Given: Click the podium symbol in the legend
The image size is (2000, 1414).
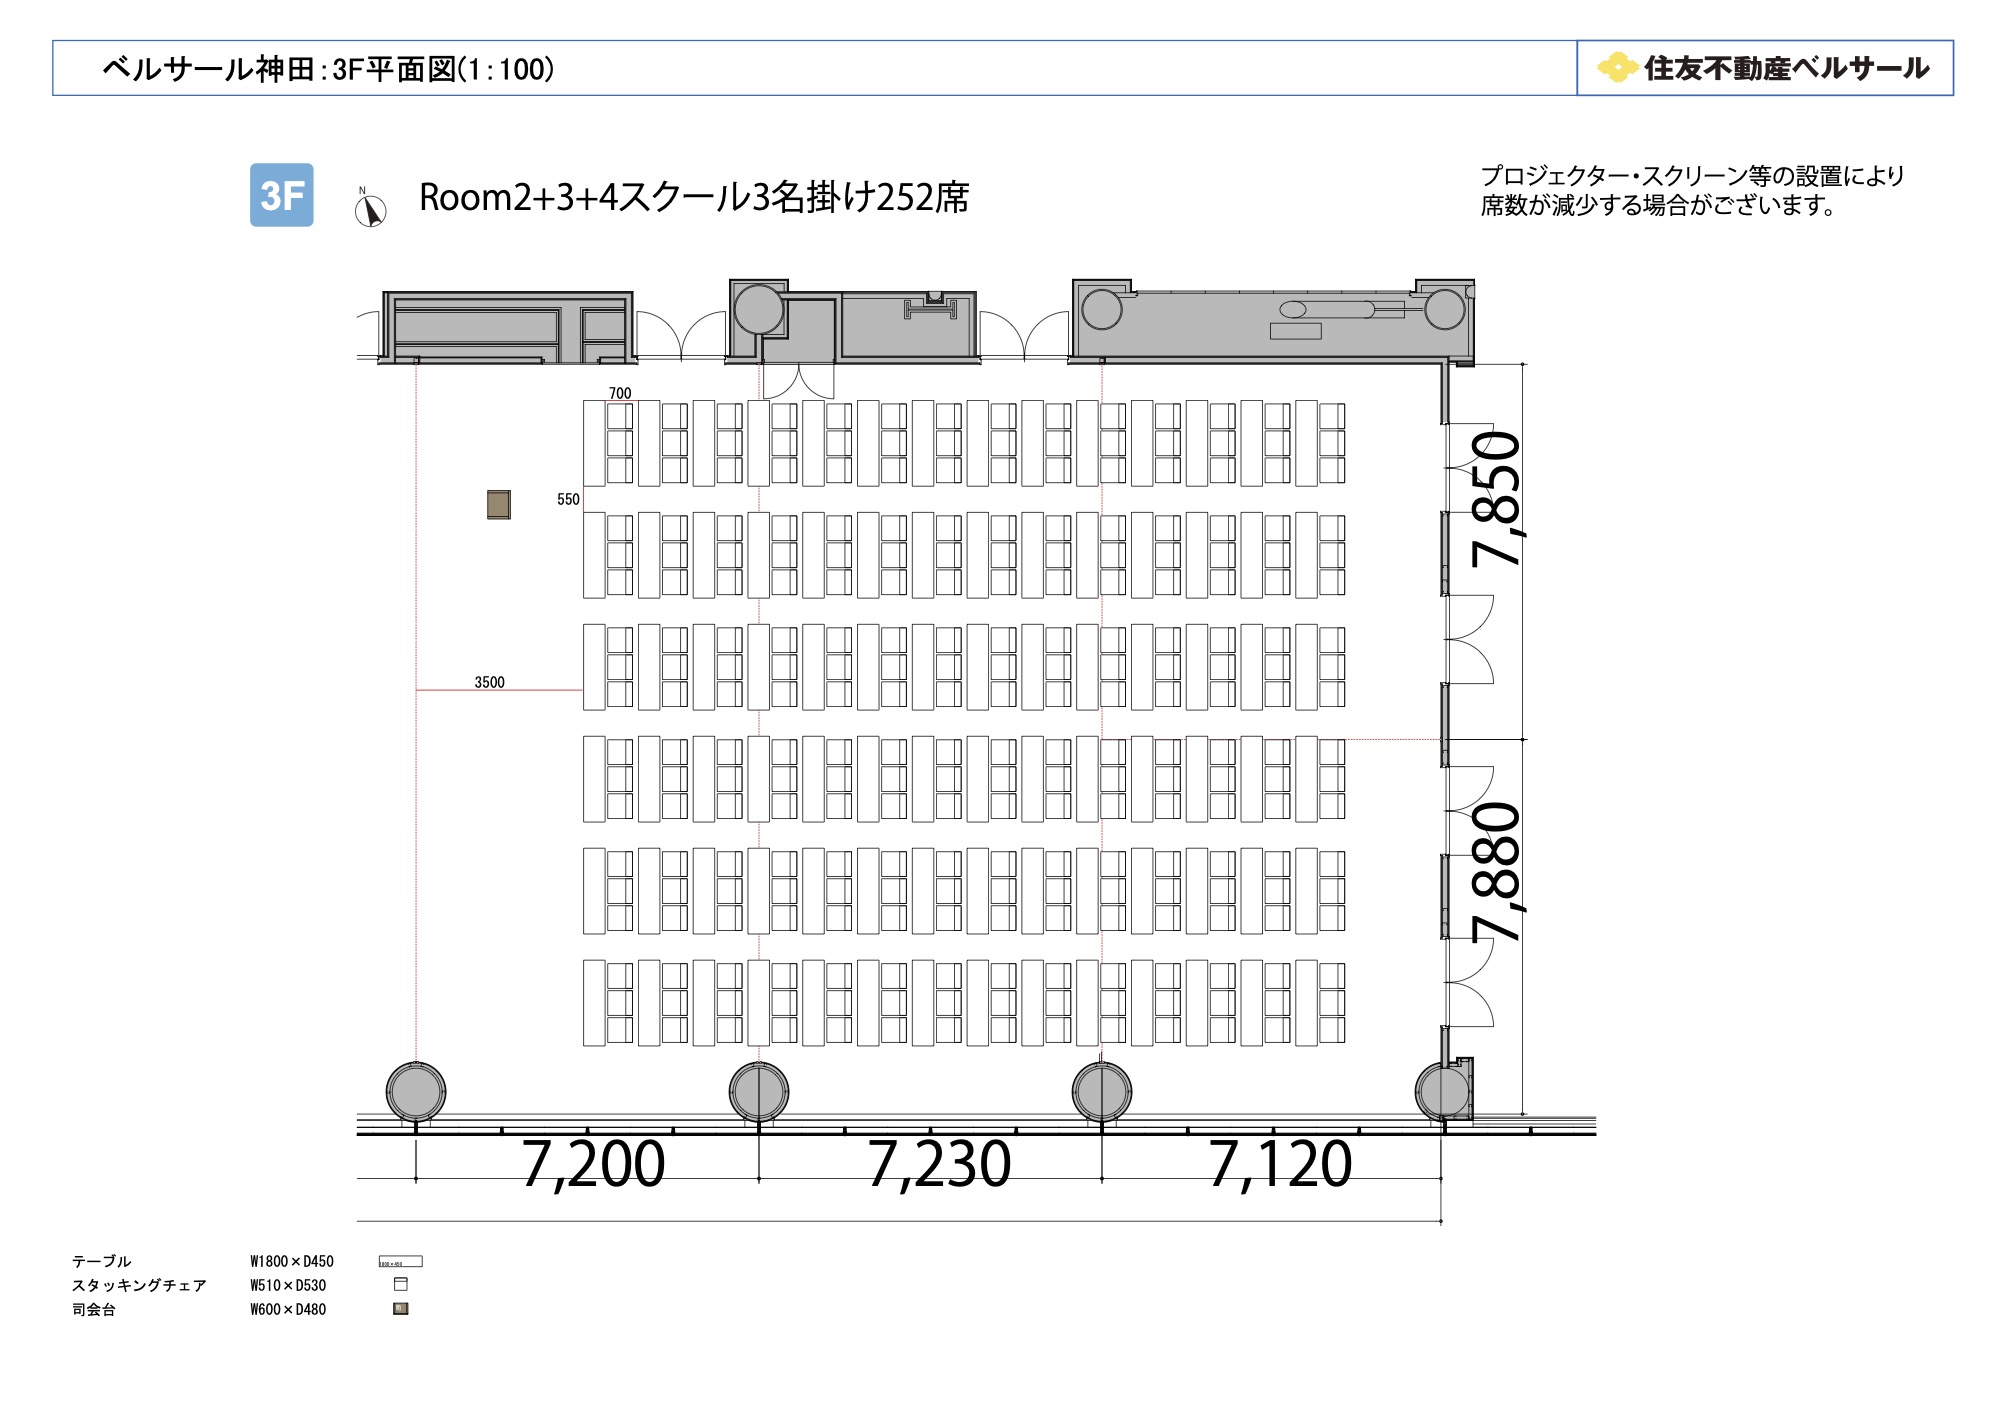Looking at the screenshot, I should pyautogui.click(x=401, y=1309).
